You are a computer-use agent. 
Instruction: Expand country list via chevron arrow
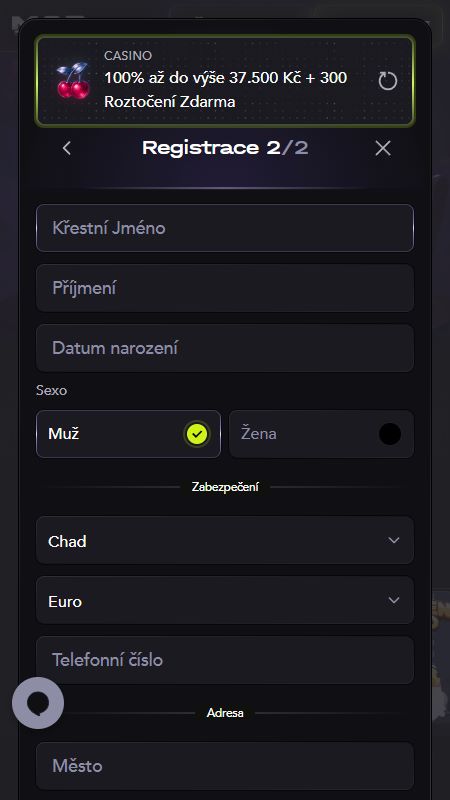click(394, 540)
